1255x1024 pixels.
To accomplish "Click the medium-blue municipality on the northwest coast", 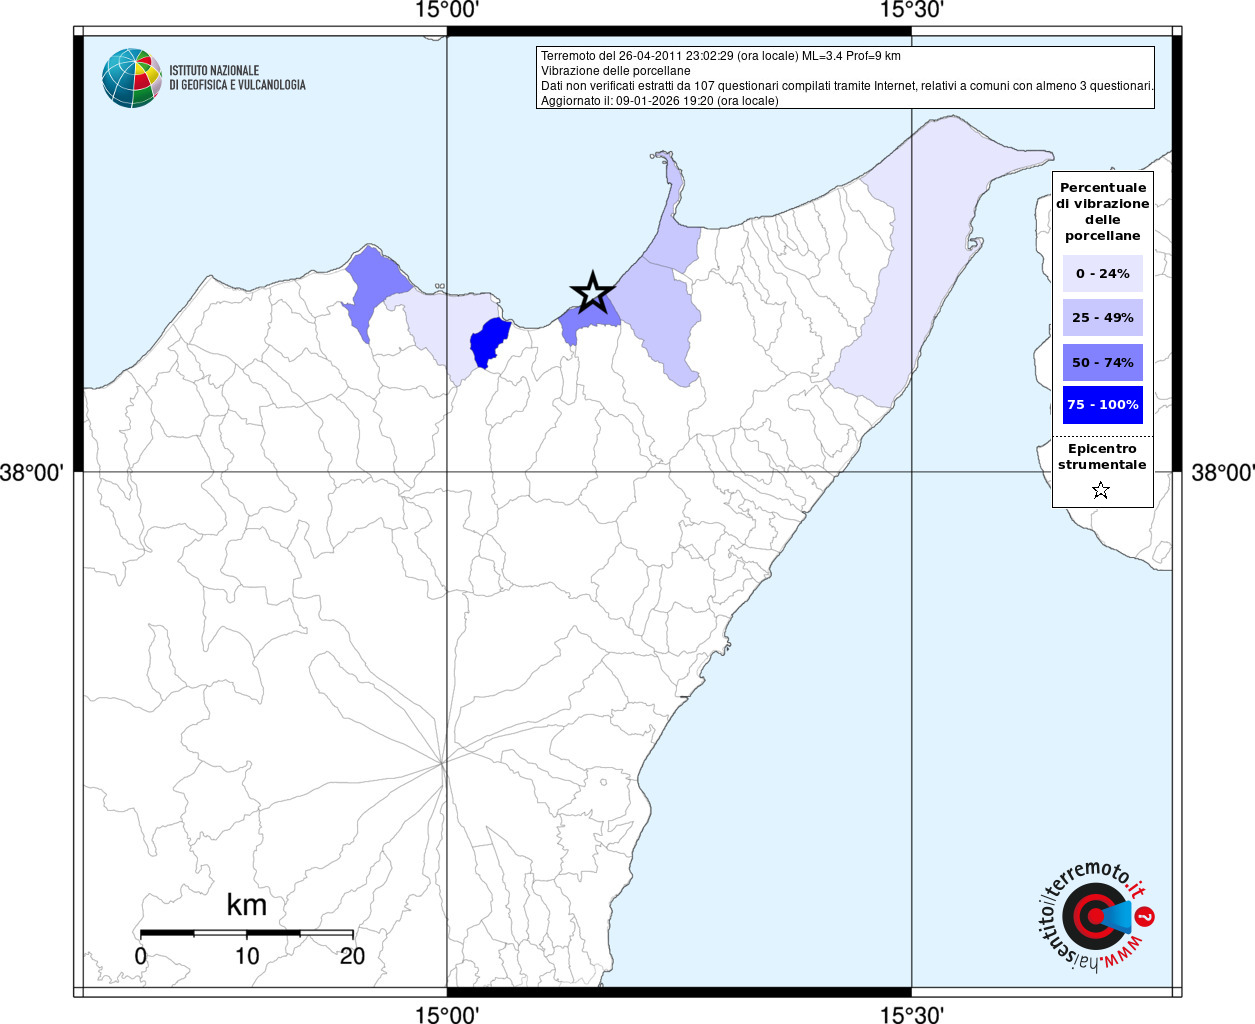I will tap(376, 285).
